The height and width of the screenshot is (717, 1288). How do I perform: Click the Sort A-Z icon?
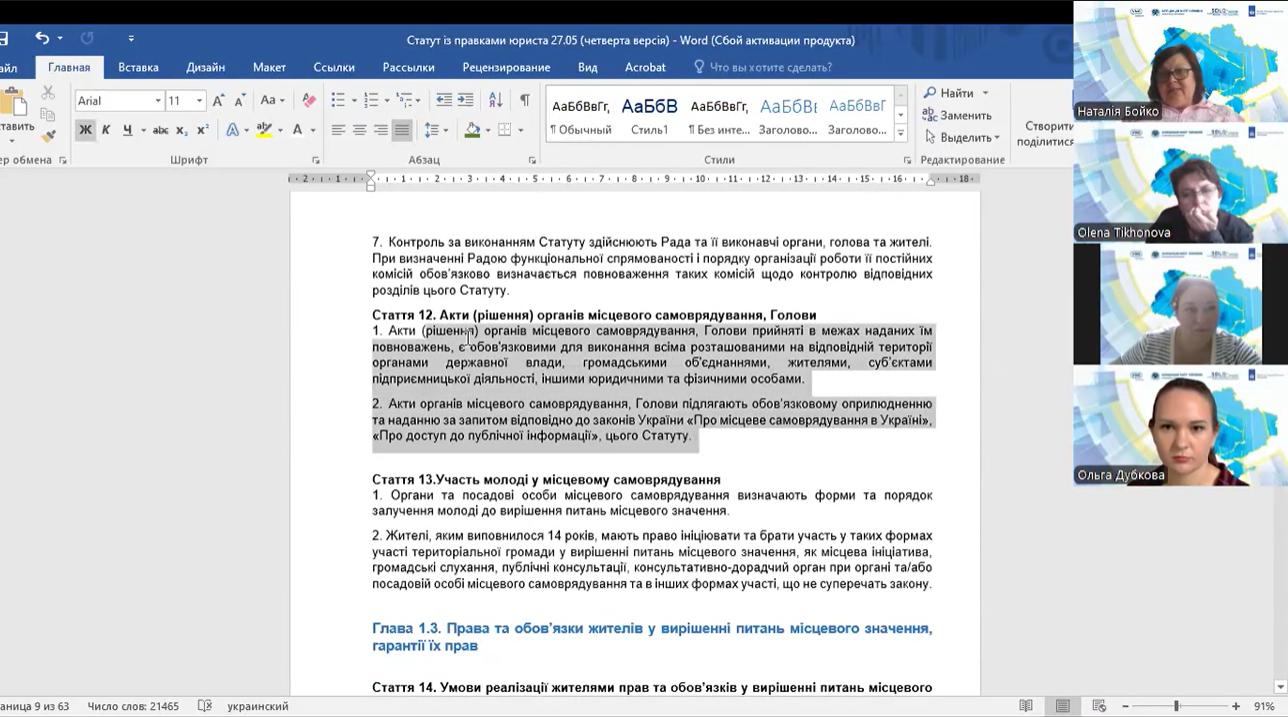click(495, 100)
